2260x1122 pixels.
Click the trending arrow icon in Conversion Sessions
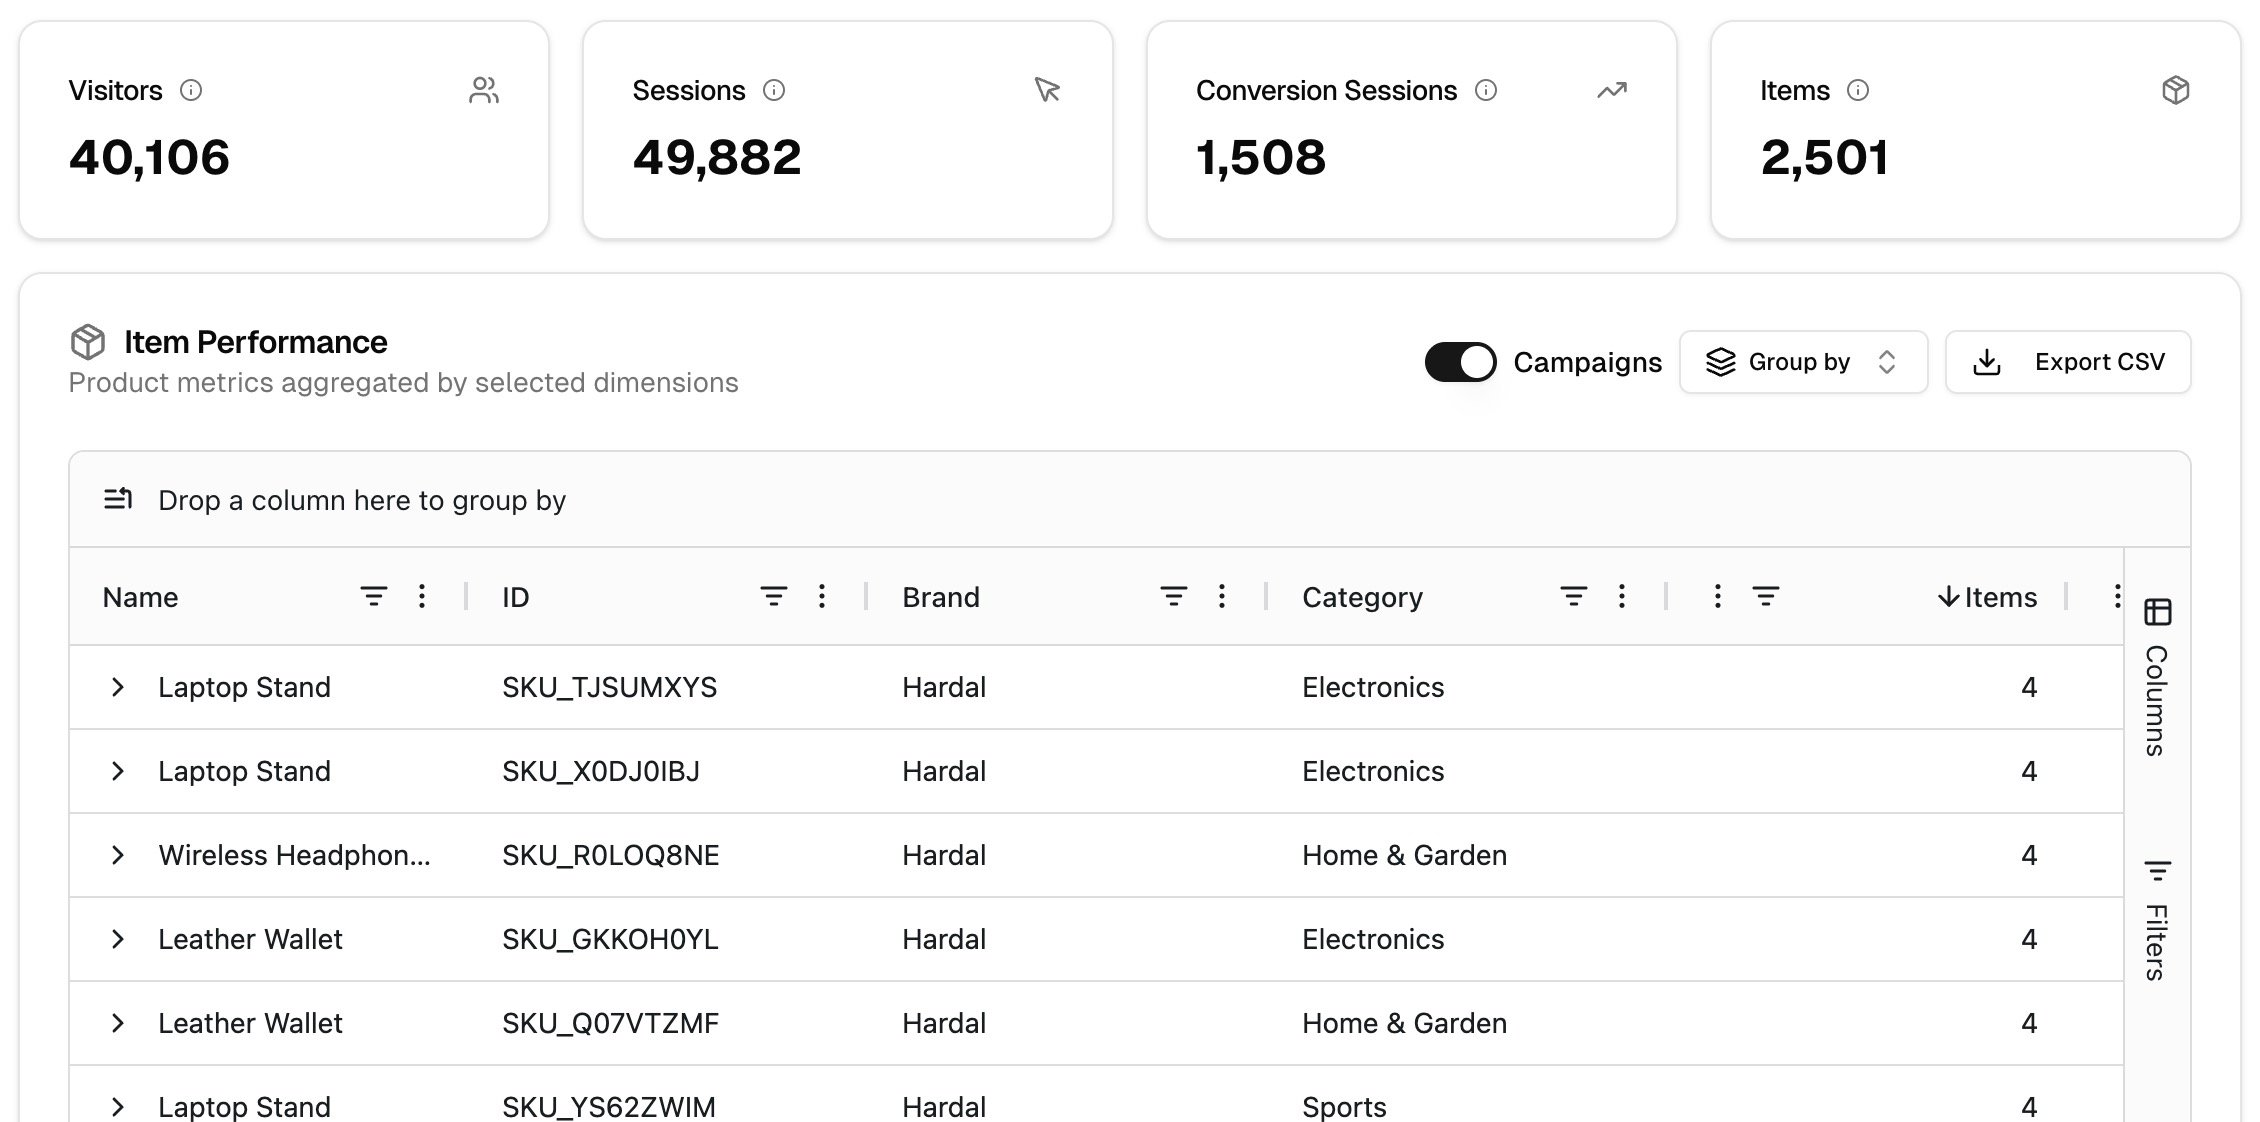(1612, 91)
